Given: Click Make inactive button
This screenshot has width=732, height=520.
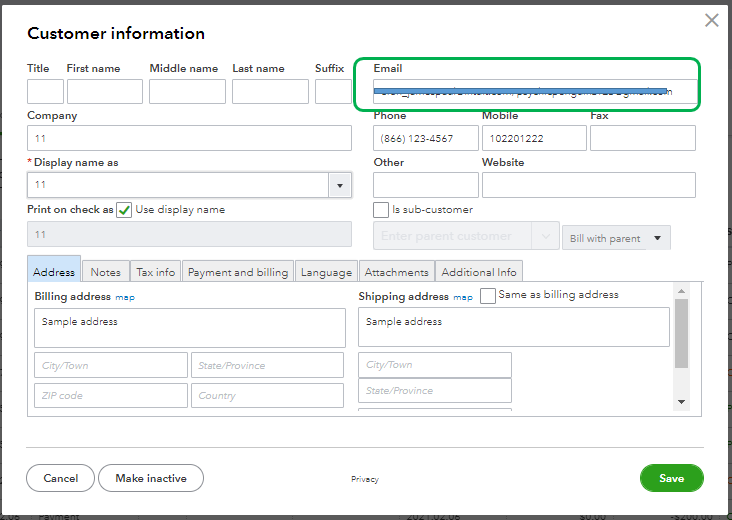Looking at the screenshot, I should 151,478.
